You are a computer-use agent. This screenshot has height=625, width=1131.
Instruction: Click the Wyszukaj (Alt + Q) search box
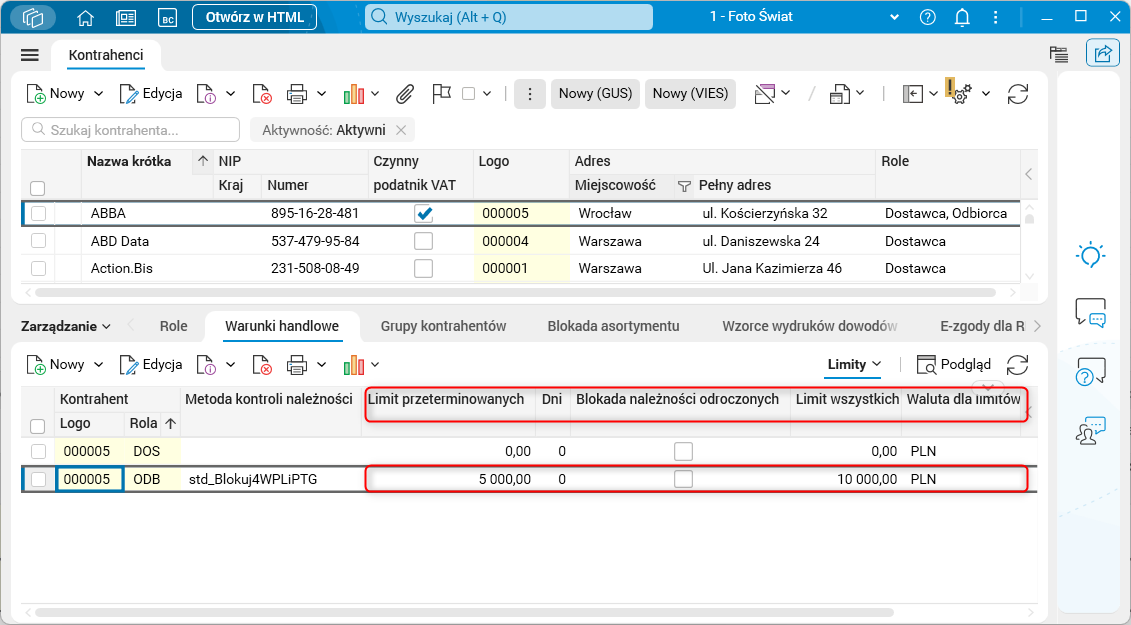tap(509, 17)
